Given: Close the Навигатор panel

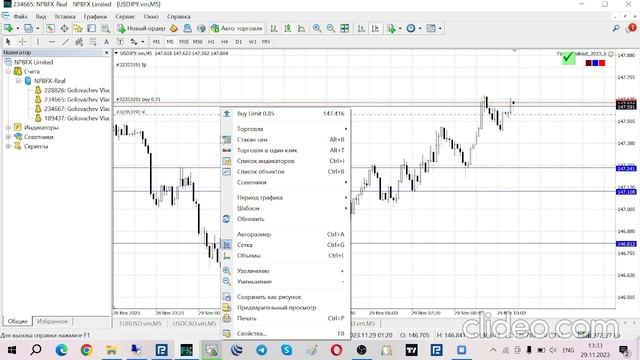Looking at the screenshot, I should coord(107,53).
